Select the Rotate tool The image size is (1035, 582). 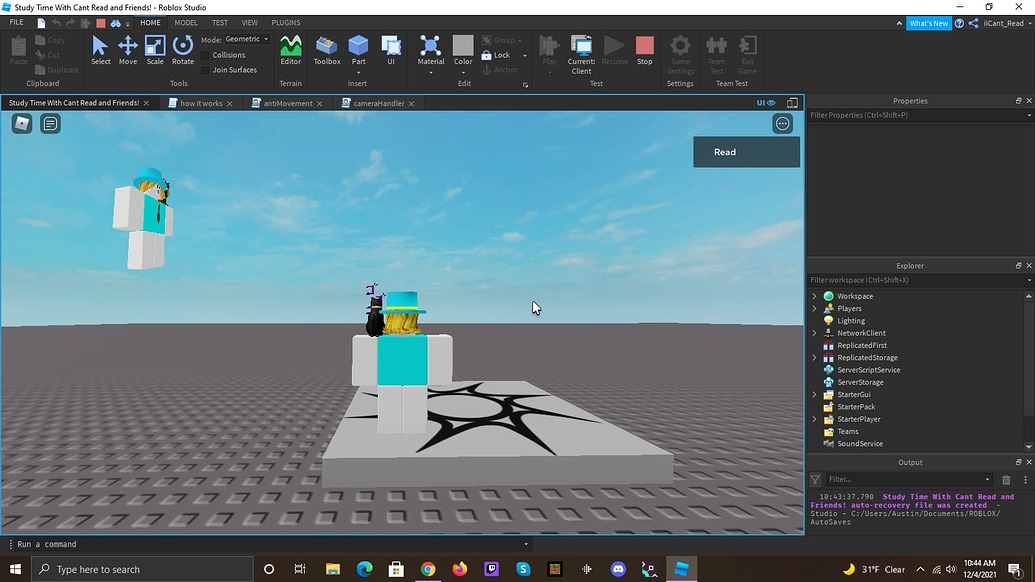tap(182, 50)
